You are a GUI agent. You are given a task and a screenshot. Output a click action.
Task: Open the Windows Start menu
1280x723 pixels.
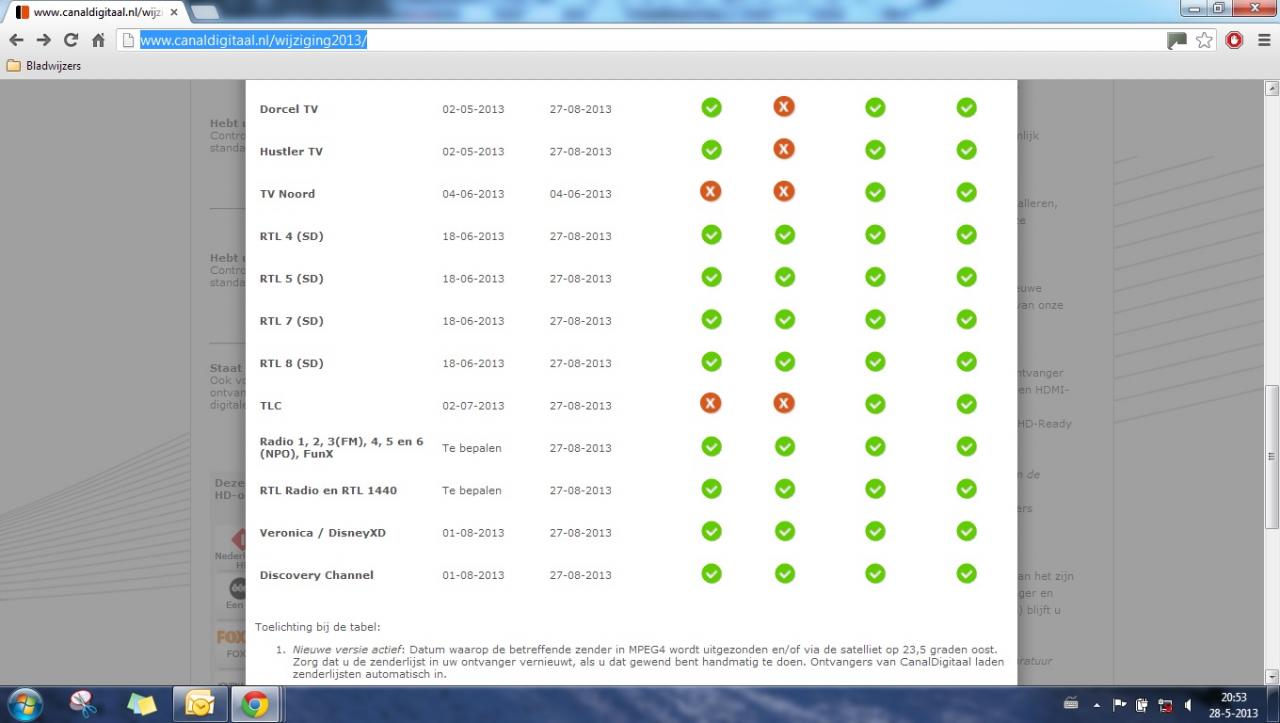tap(24, 704)
